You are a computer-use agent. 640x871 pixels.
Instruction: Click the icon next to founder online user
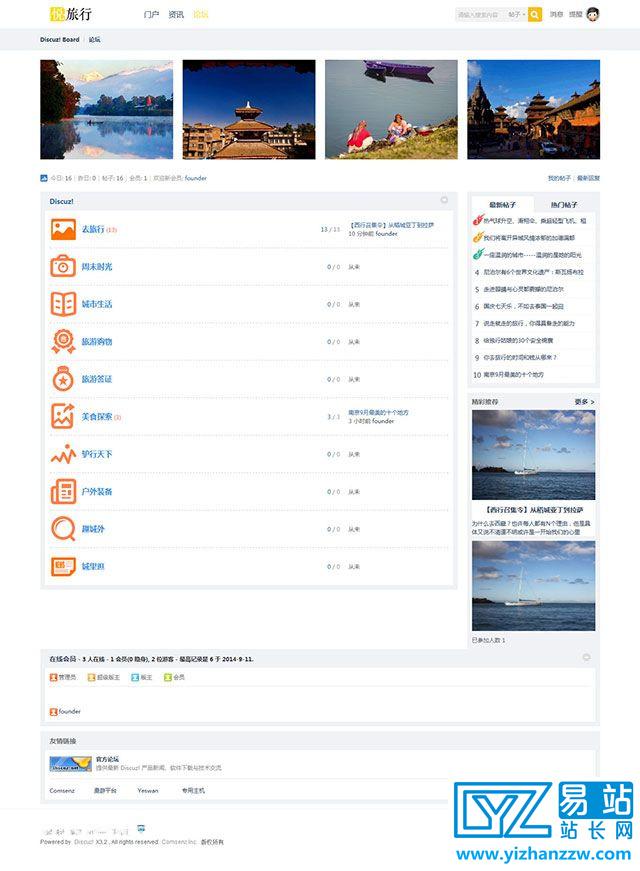tap(53, 712)
